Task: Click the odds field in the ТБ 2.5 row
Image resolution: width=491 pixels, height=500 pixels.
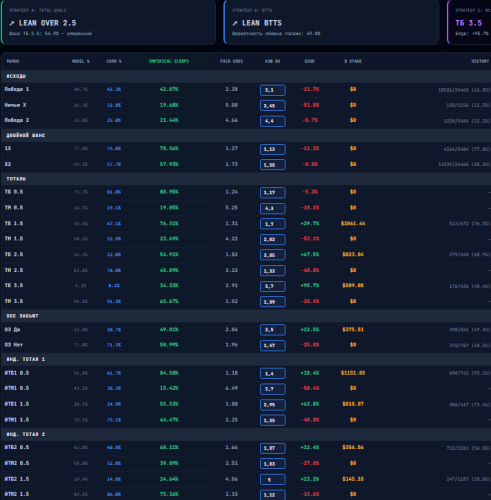Action: coord(273,255)
